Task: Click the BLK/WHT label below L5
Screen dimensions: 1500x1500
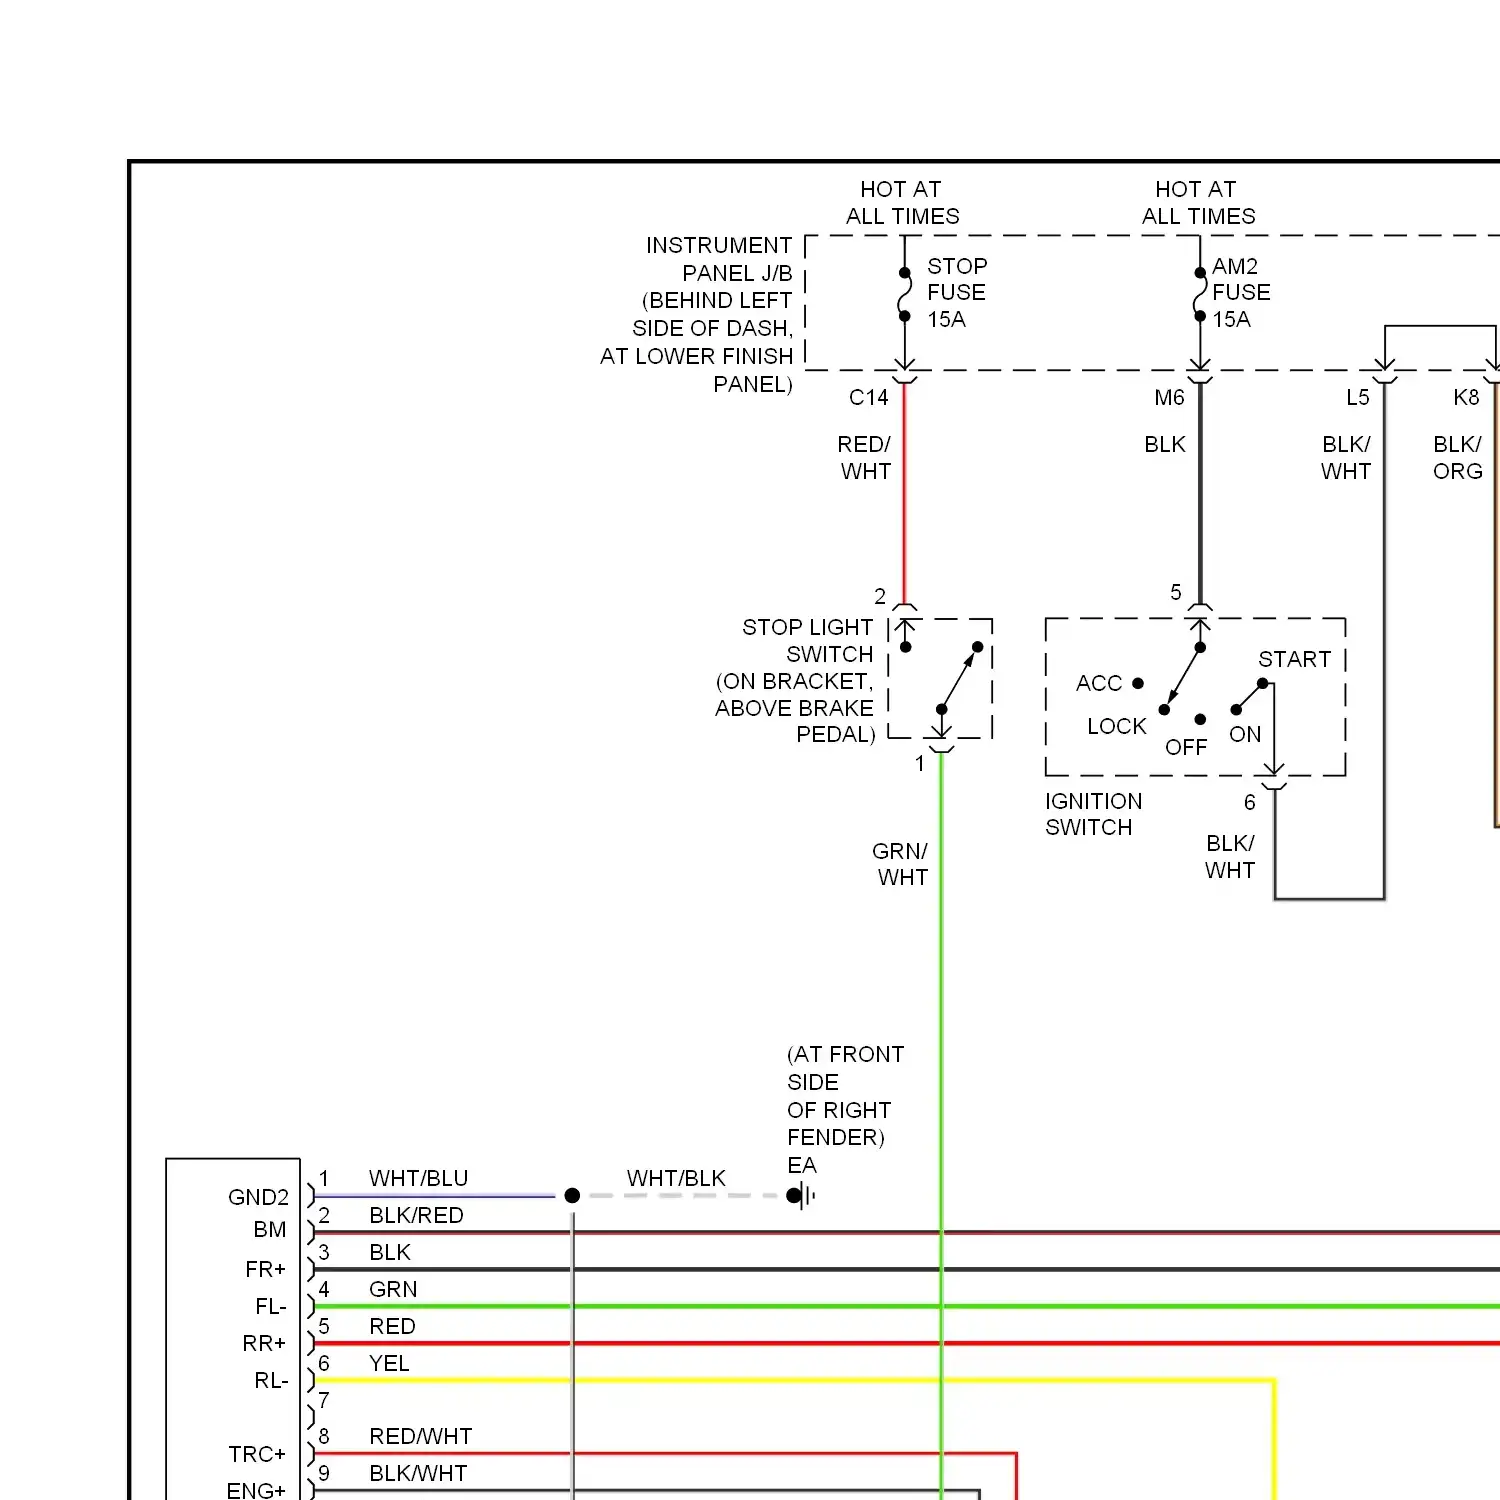Action: point(1346,458)
